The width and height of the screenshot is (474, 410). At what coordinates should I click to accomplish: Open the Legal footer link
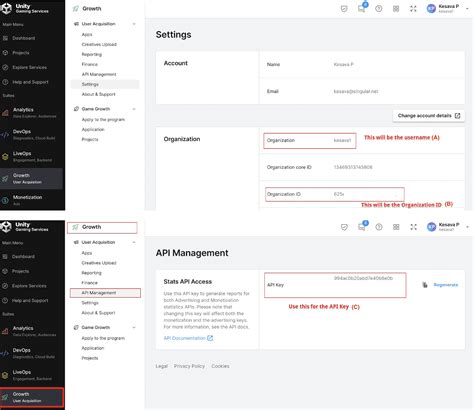(162, 366)
